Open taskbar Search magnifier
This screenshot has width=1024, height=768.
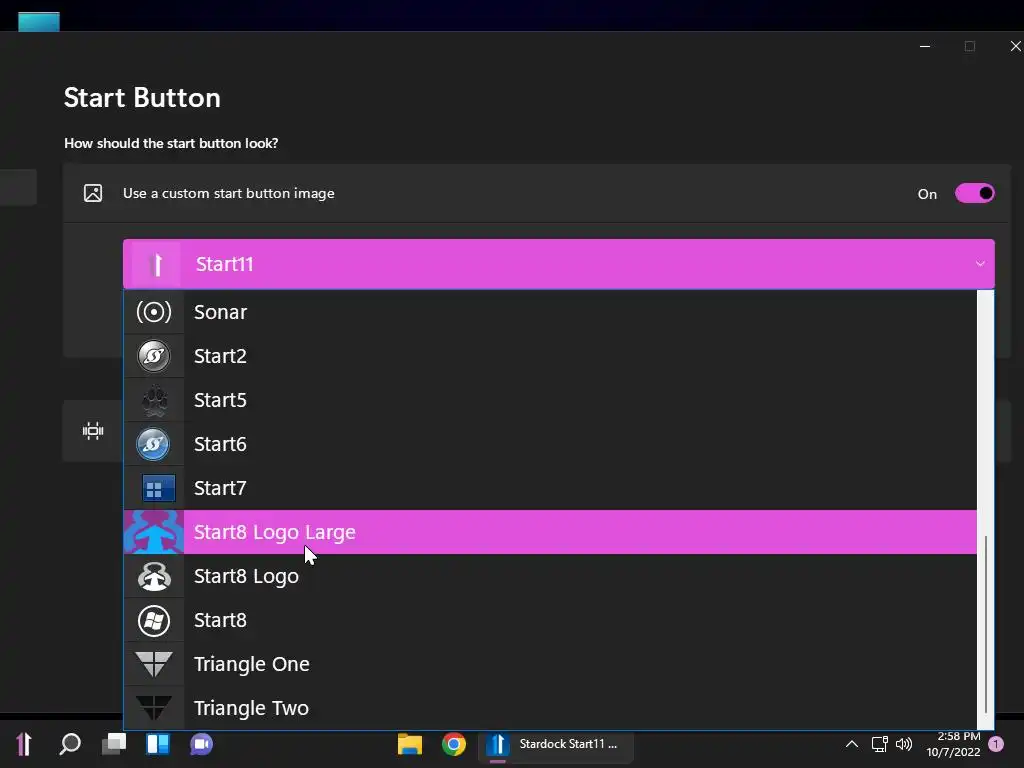pyautogui.click(x=69, y=744)
